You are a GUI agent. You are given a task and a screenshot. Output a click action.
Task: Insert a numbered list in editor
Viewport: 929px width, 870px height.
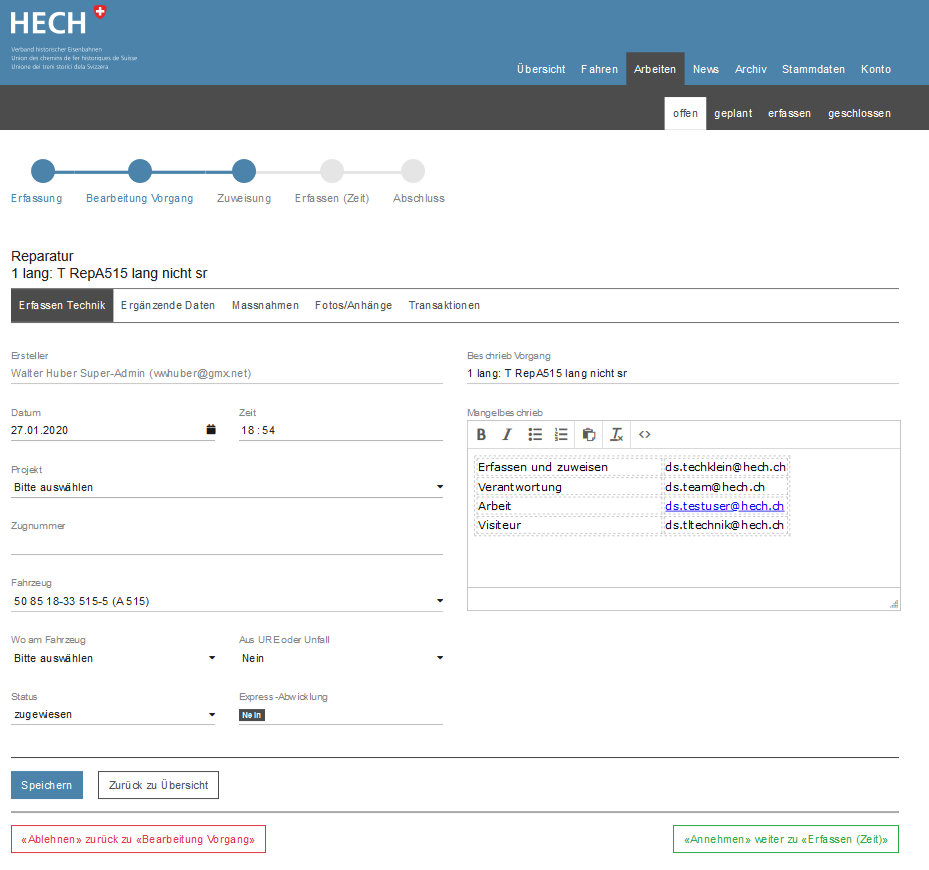click(561, 434)
